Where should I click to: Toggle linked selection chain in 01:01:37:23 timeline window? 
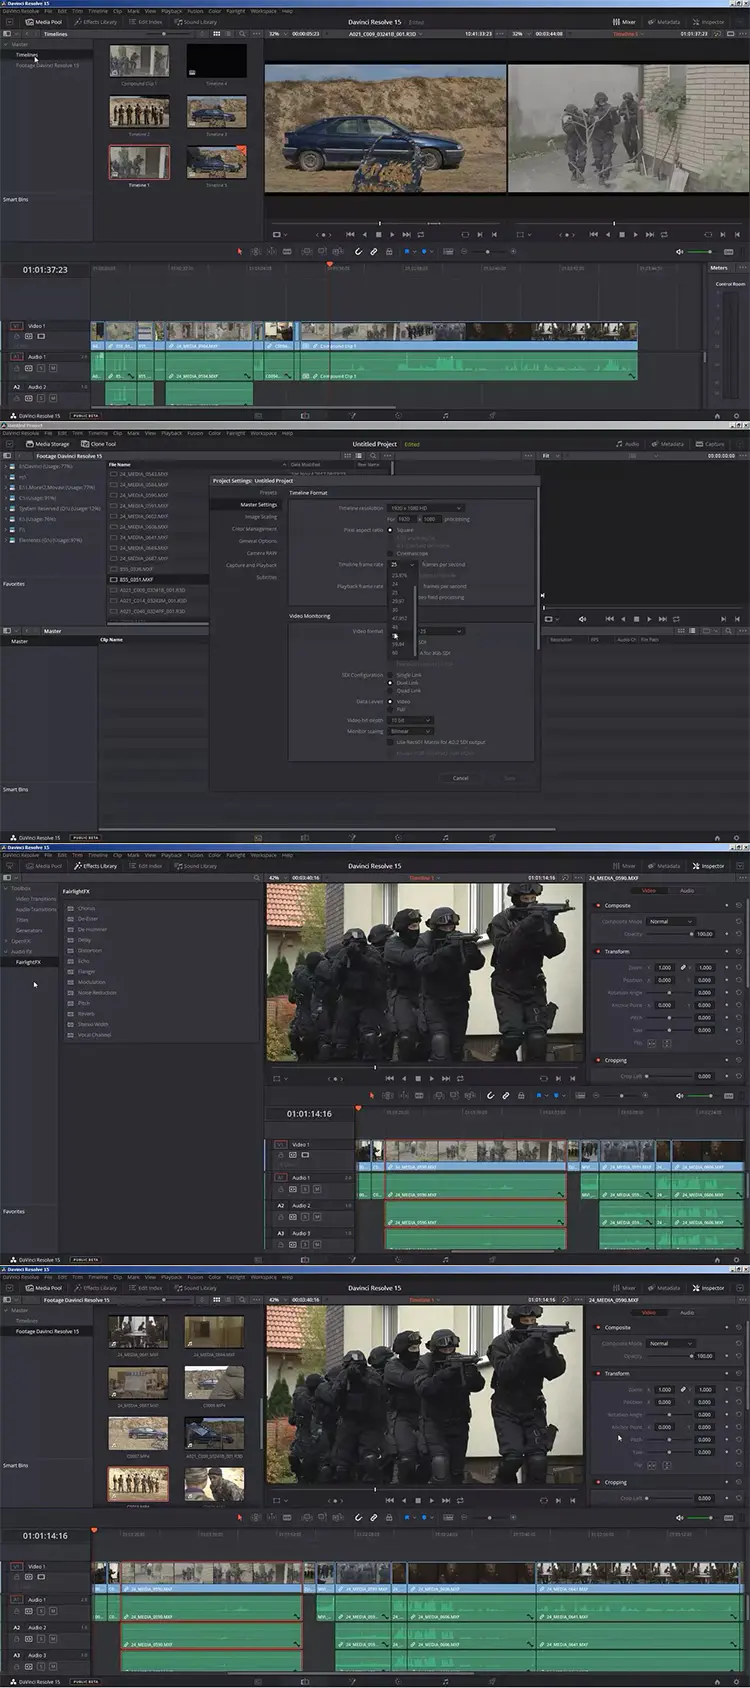coord(374,252)
